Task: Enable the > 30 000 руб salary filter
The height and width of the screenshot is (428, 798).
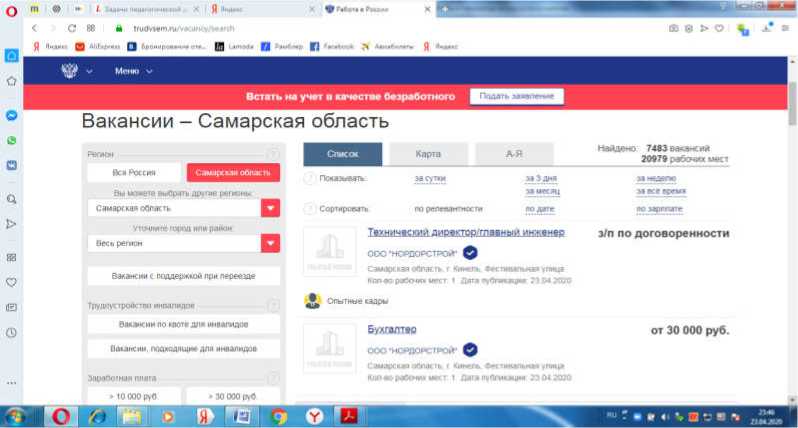Action: 233,396
